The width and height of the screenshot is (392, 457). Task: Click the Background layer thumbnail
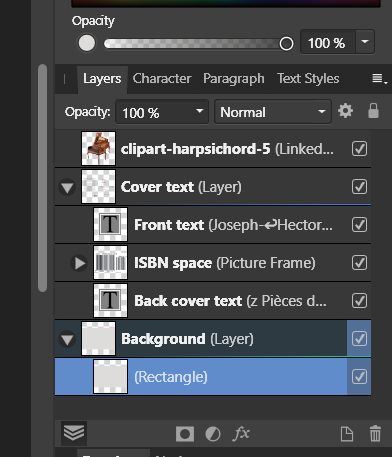click(x=99, y=339)
